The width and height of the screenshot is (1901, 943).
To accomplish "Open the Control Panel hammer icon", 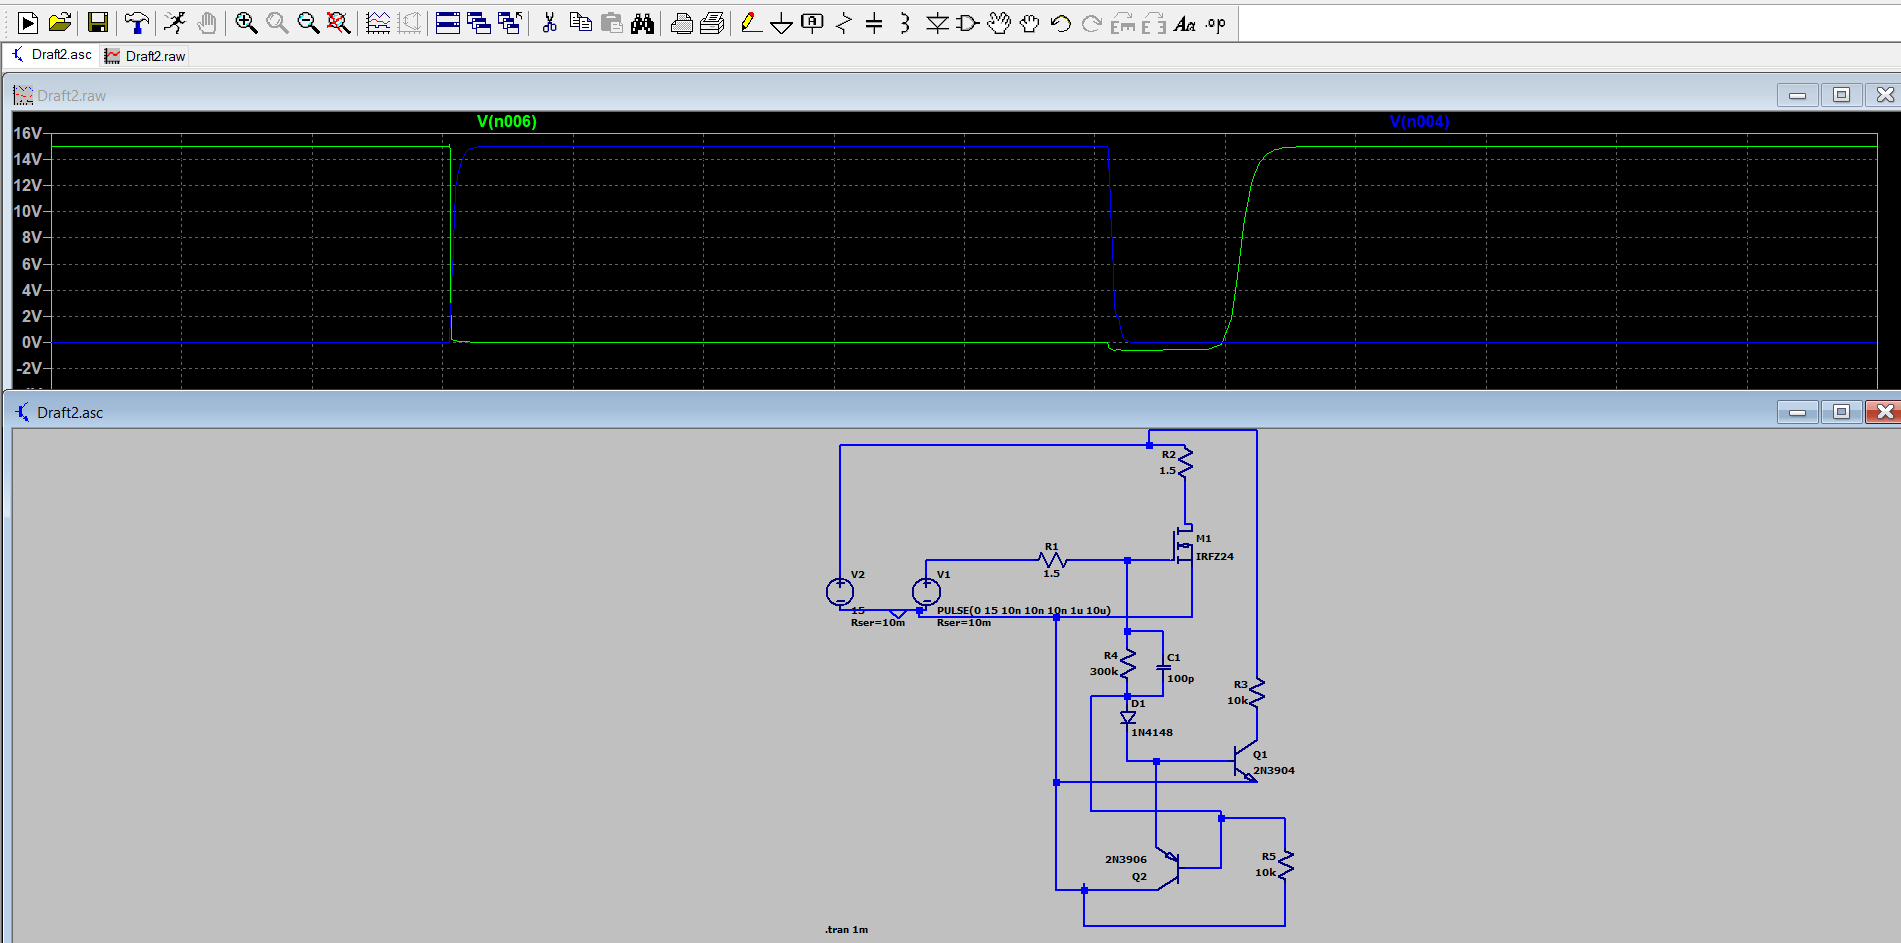I will pyautogui.click(x=137, y=23).
